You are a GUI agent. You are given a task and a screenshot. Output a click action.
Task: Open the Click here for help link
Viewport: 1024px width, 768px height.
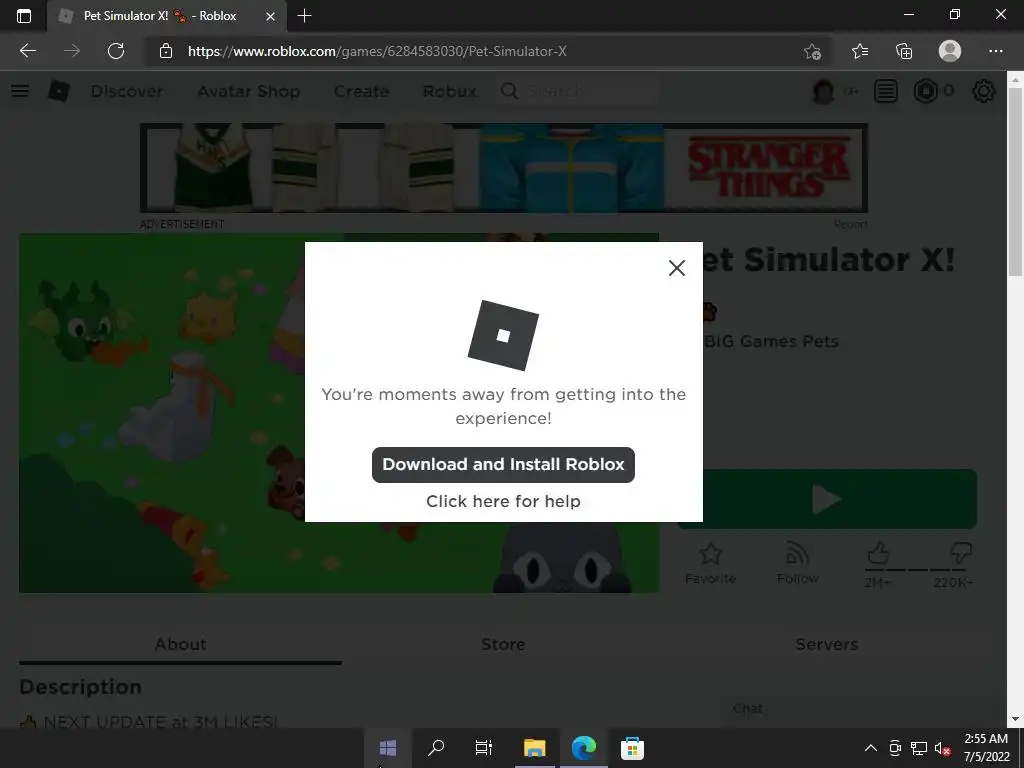pyautogui.click(x=503, y=501)
